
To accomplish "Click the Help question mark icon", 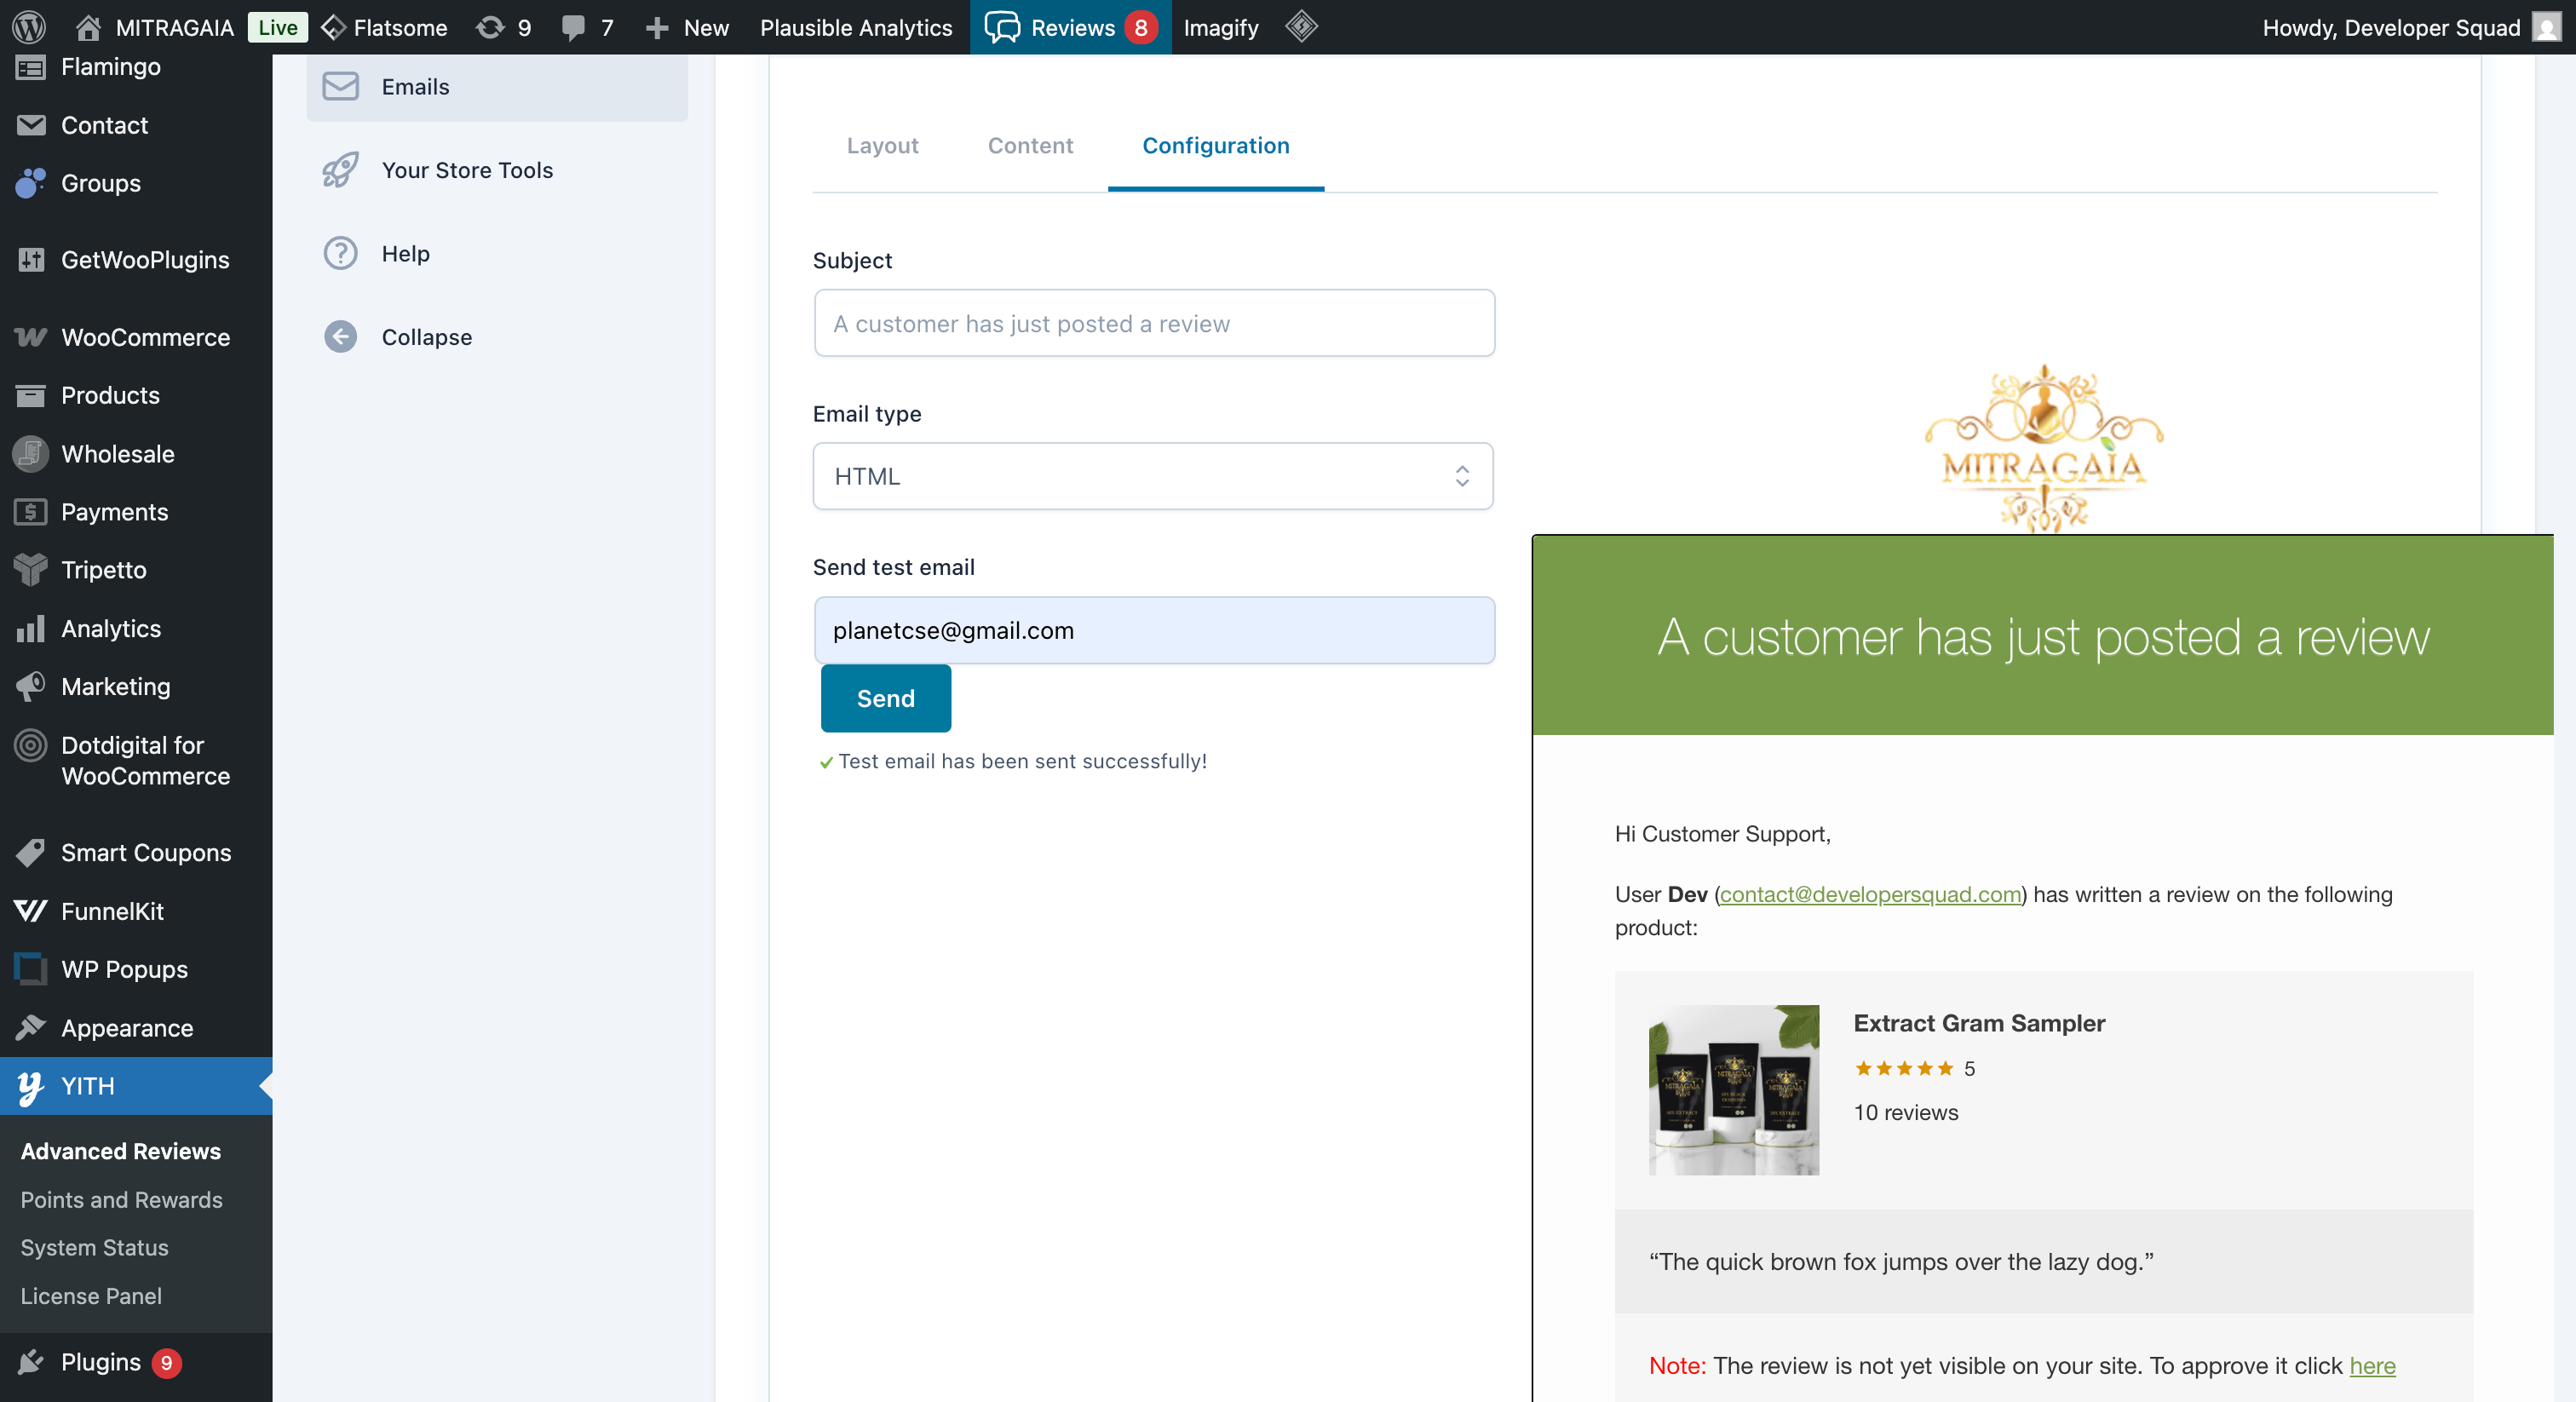I will click(340, 253).
